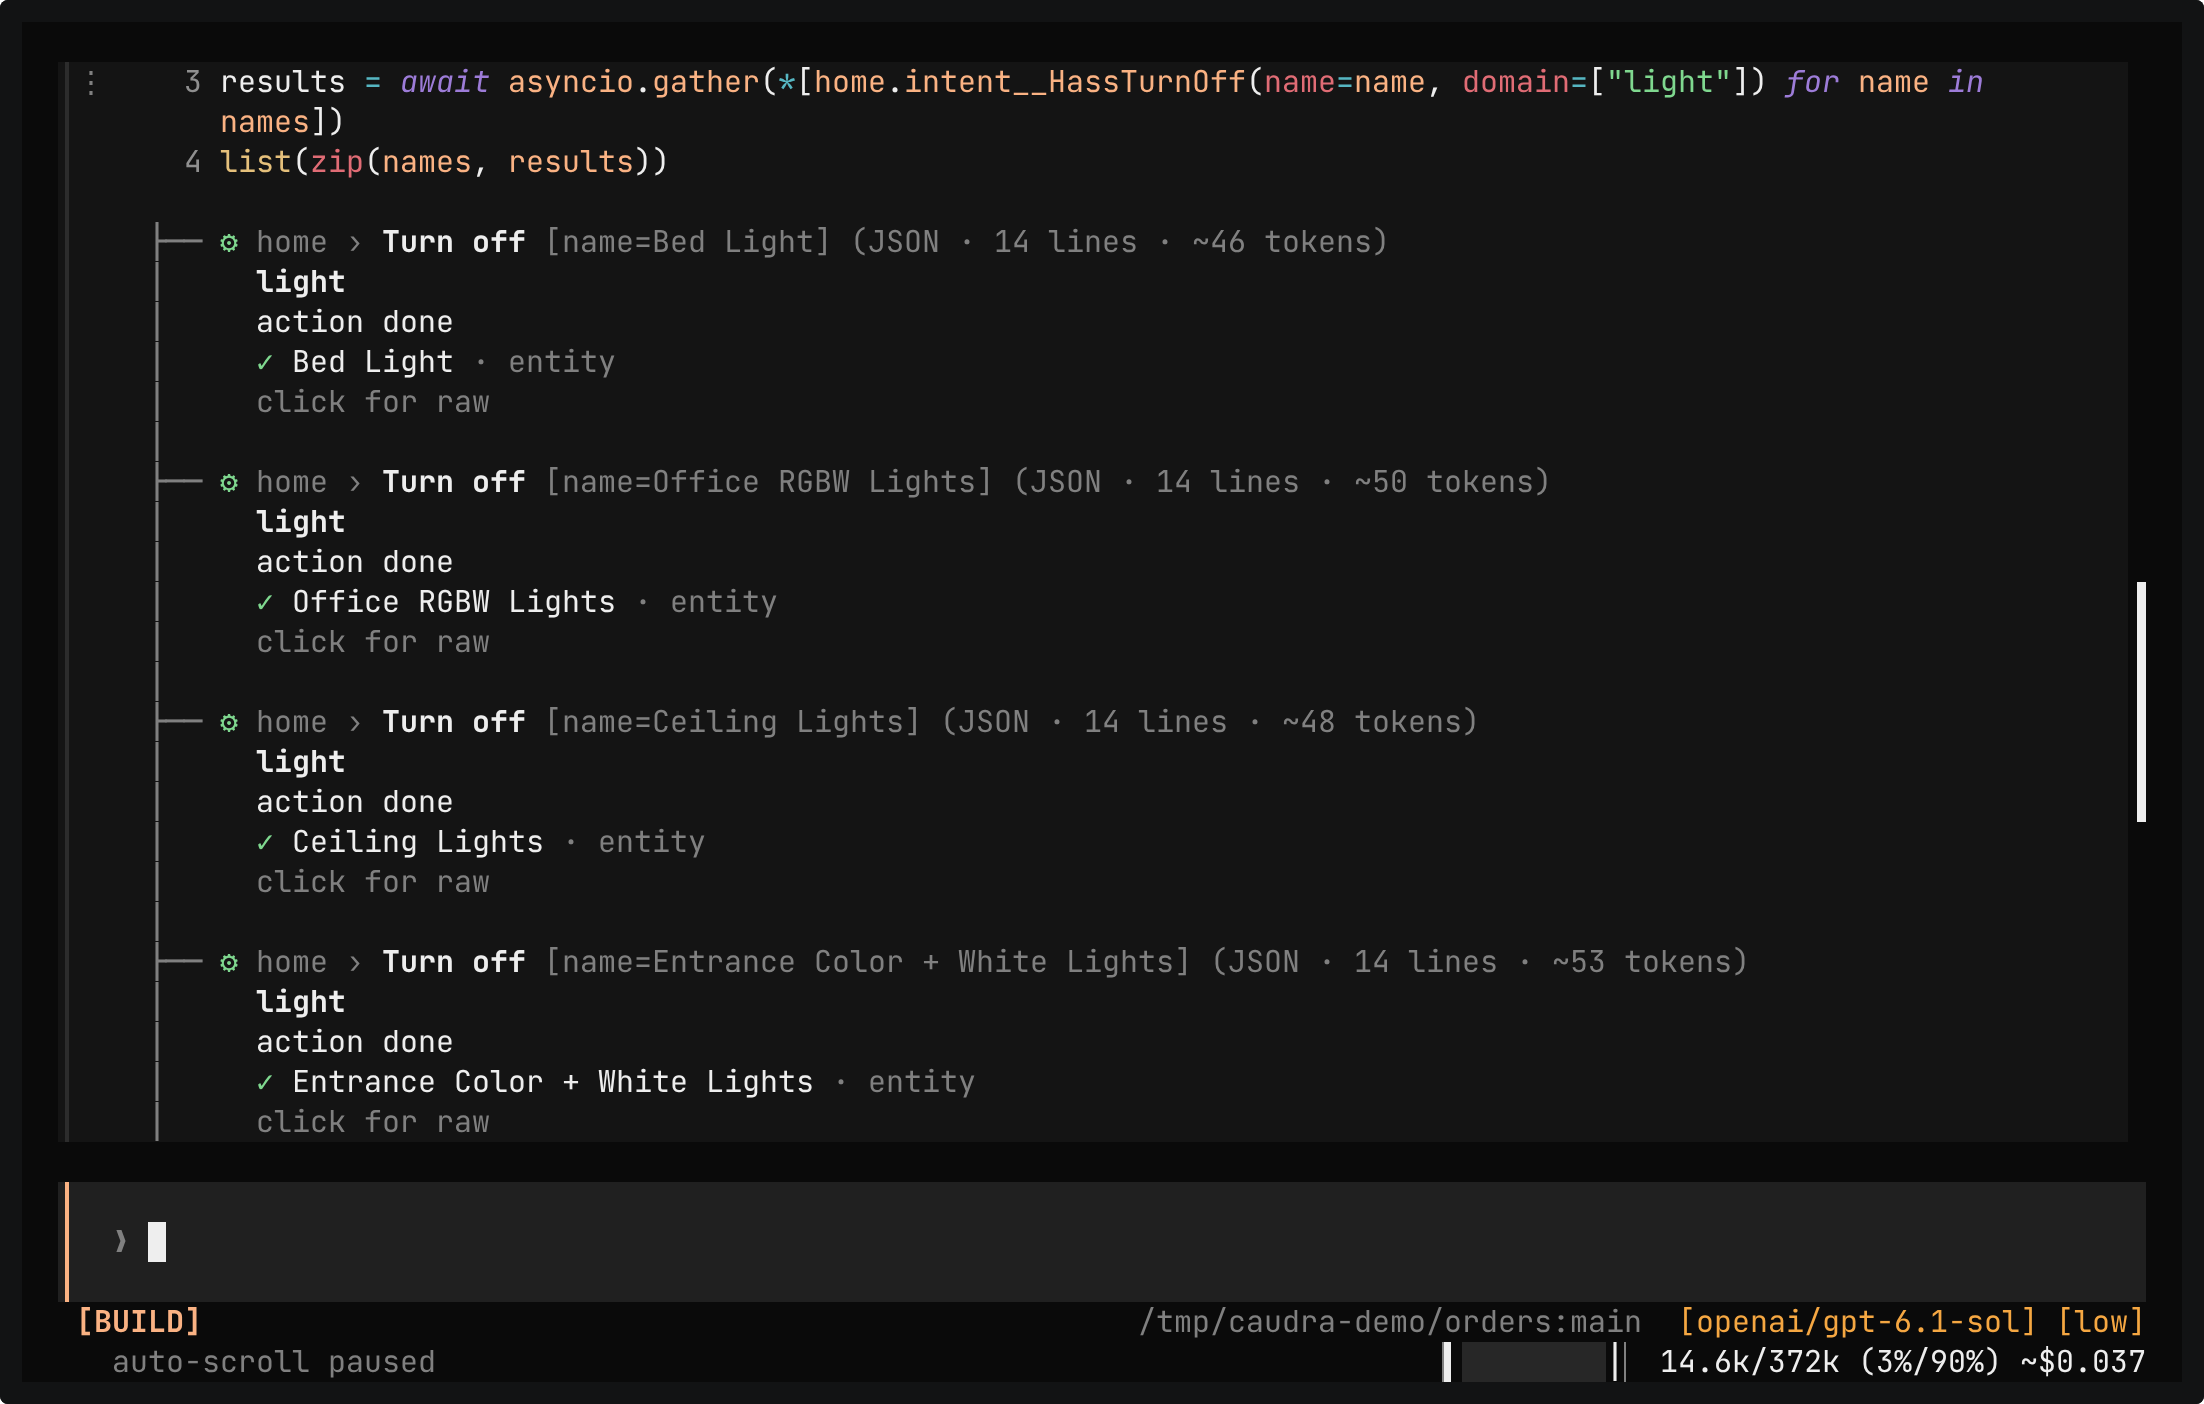The height and width of the screenshot is (1404, 2204).
Task: Click the Office RGBW Lights entity name
Action: pyautogui.click(x=454, y=602)
